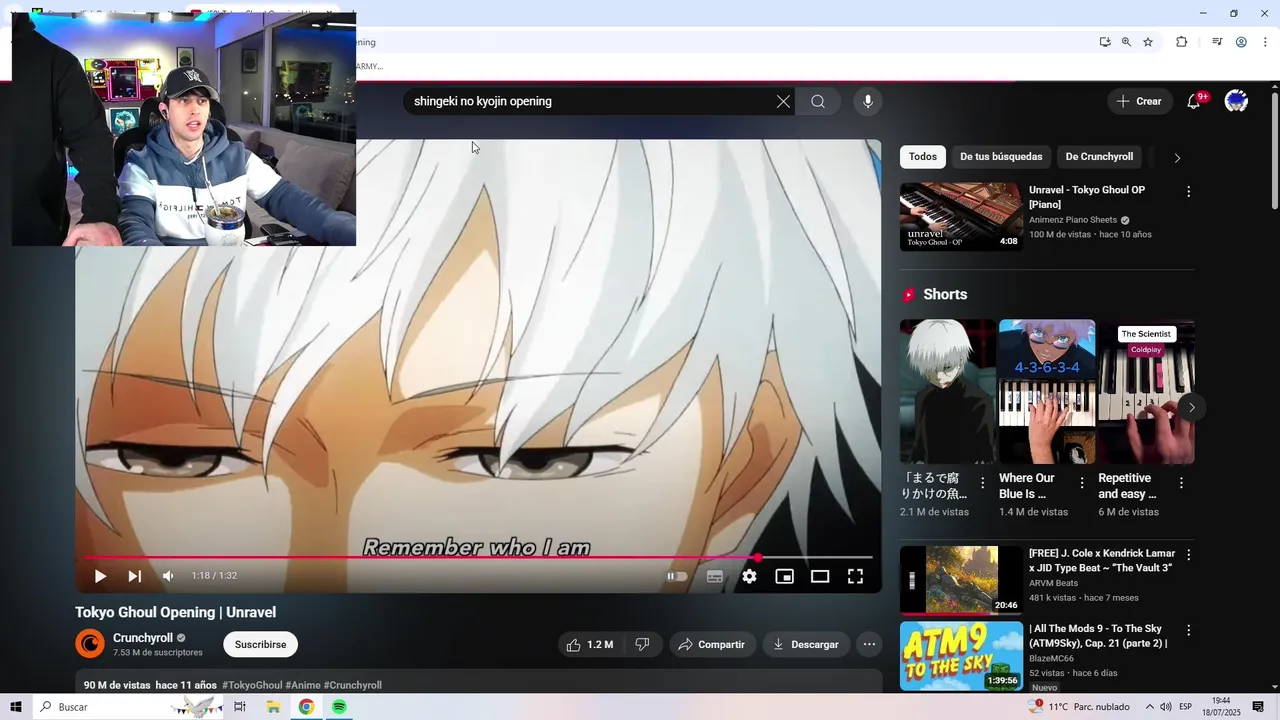The image size is (1280, 720).
Task: Open Unravel Piano video thumbnail
Action: pos(961,216)
